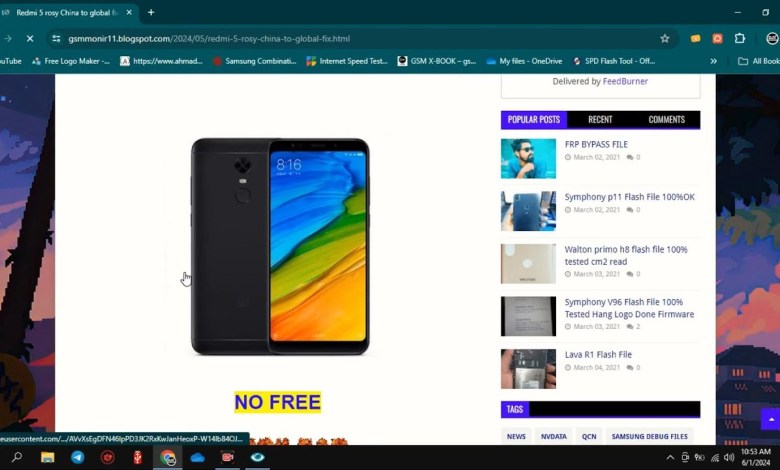Close the Redmi 5 rosy tab
The width and height of the screenshot is (780, 470).
pos(129,12)
